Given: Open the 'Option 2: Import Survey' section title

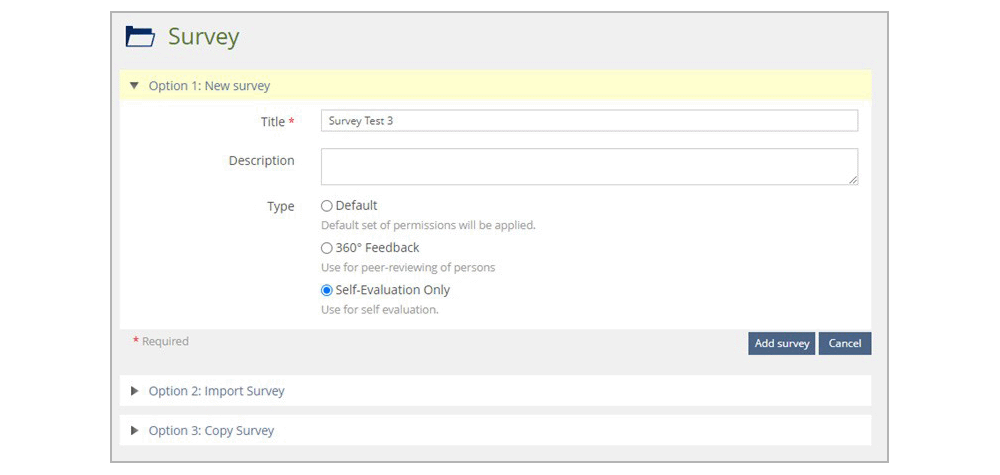Looking at the screenshot, I should coord(216,391).
